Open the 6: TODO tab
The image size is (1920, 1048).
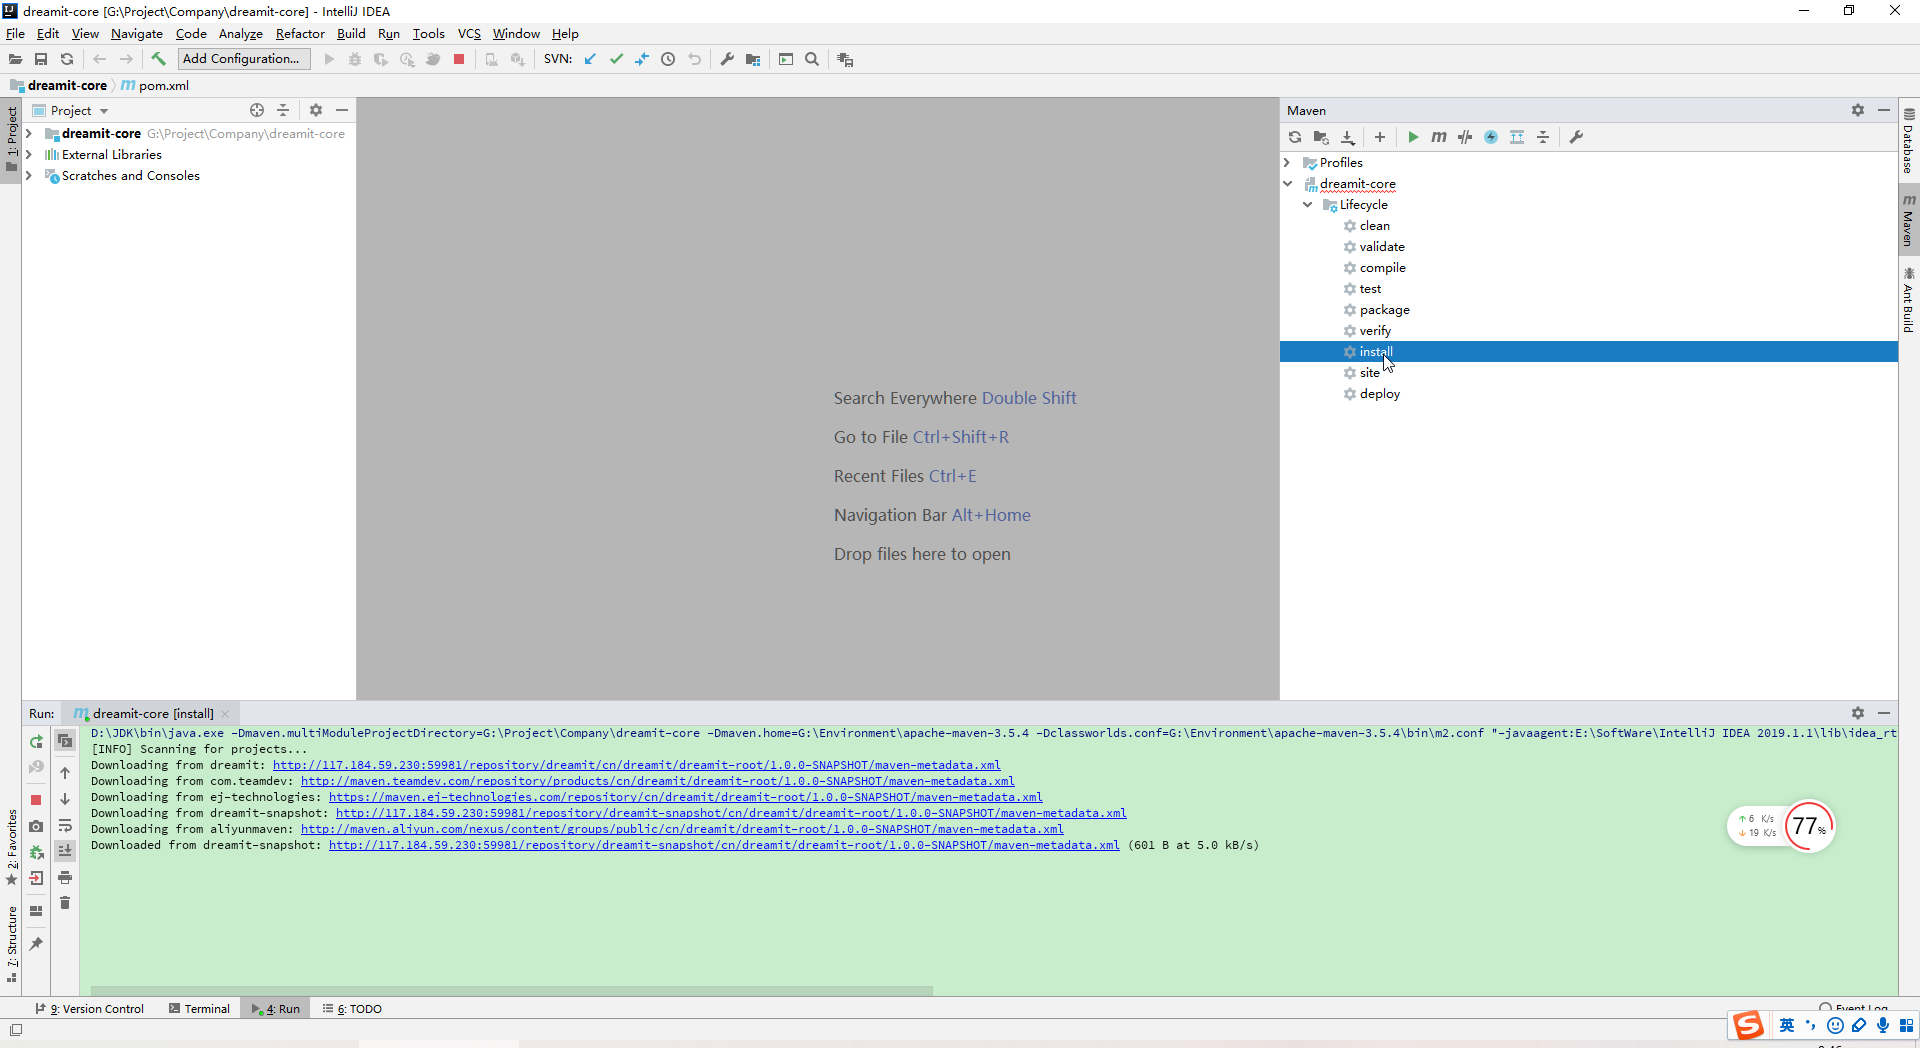[352, 1008]
